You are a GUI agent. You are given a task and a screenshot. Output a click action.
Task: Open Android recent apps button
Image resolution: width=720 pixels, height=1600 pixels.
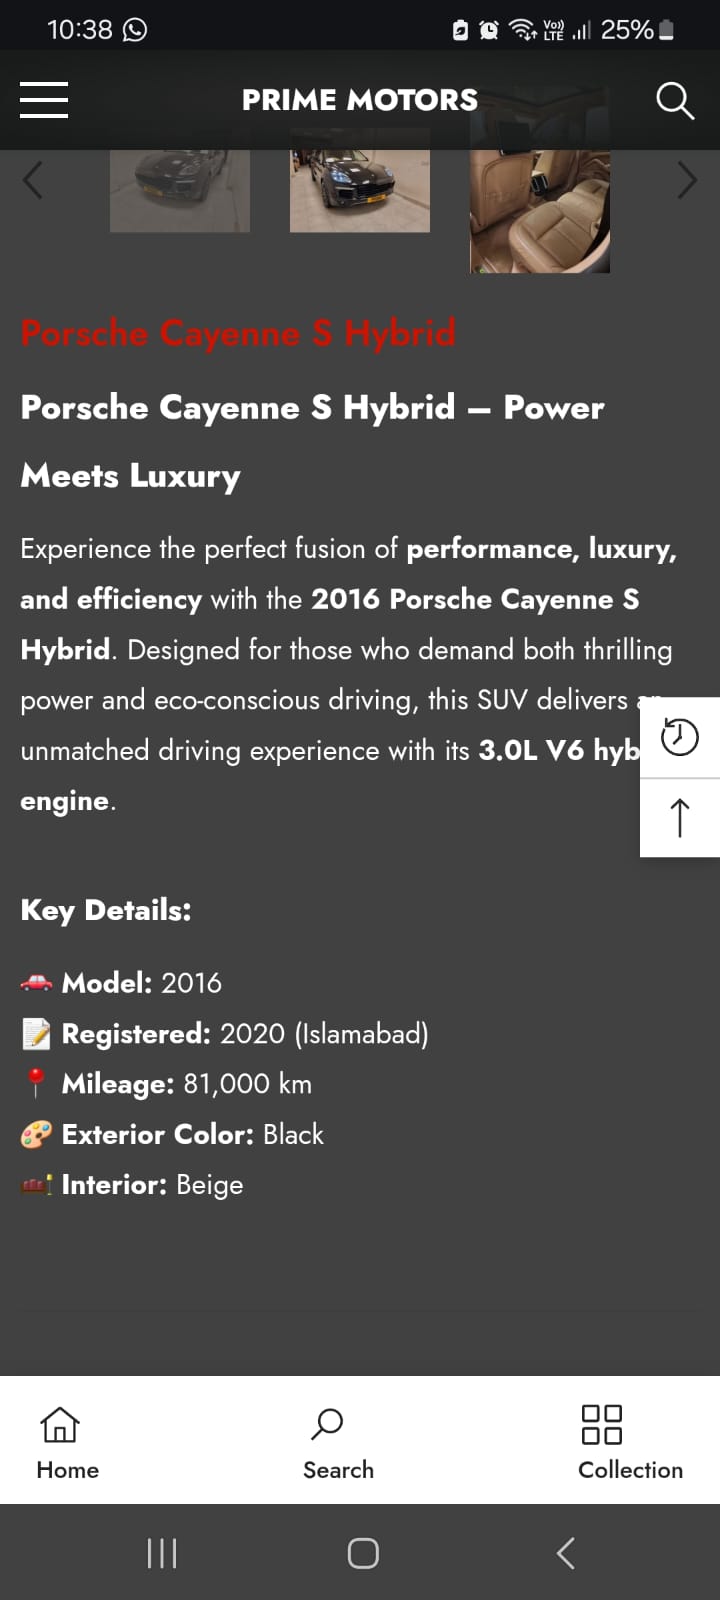click(162, 1553)
